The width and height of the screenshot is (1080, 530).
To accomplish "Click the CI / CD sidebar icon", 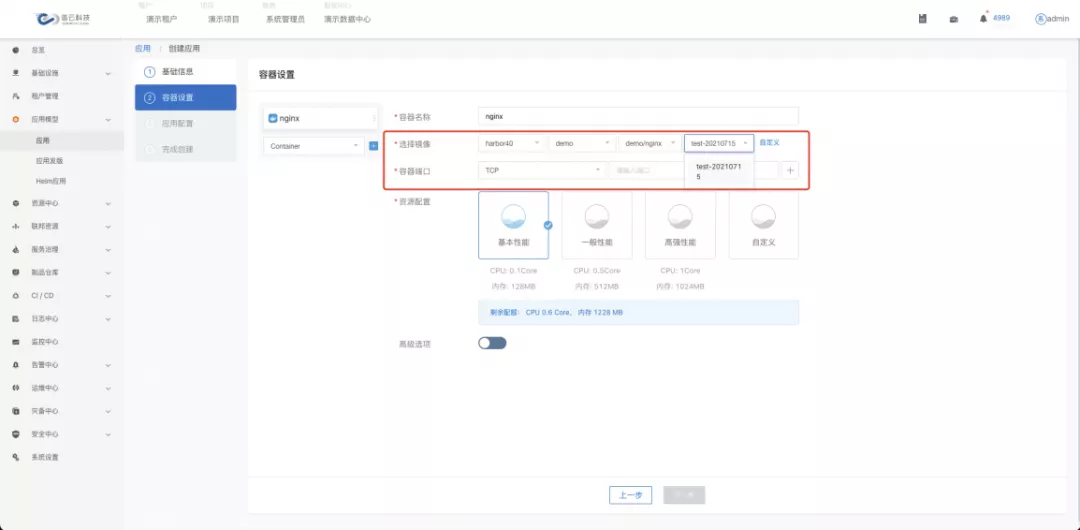I will pos(15,296).
